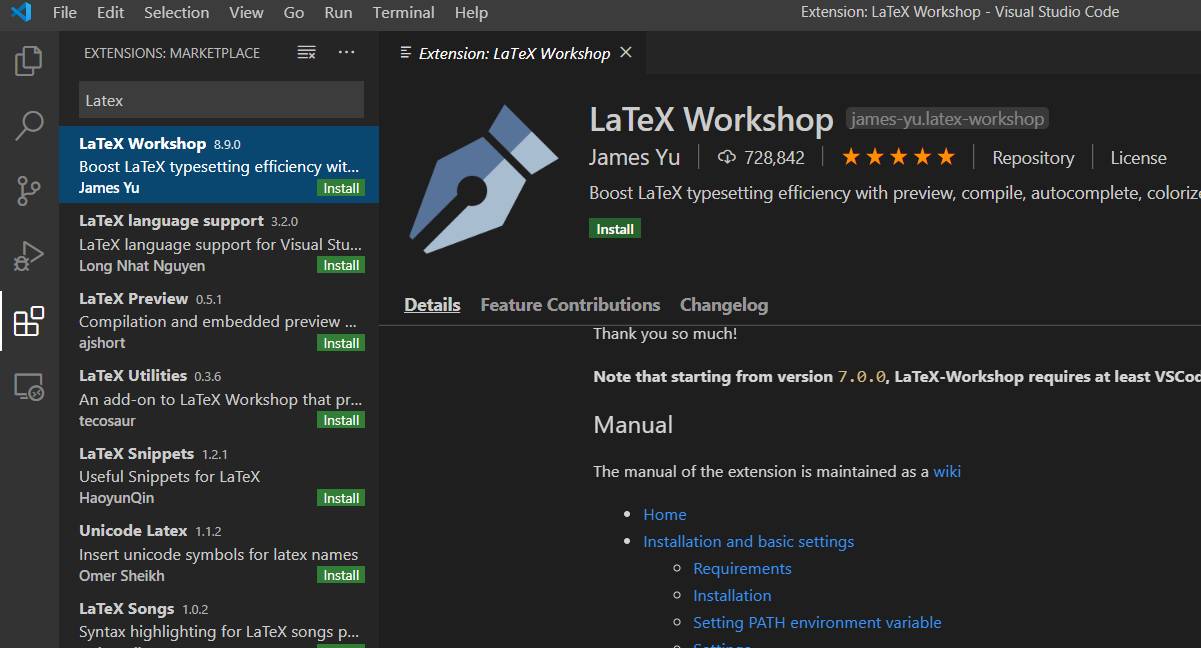Click the VS Code logo icon
Image resolution: width=1201 pixels, height=648 pixels.
coord(21,13)
